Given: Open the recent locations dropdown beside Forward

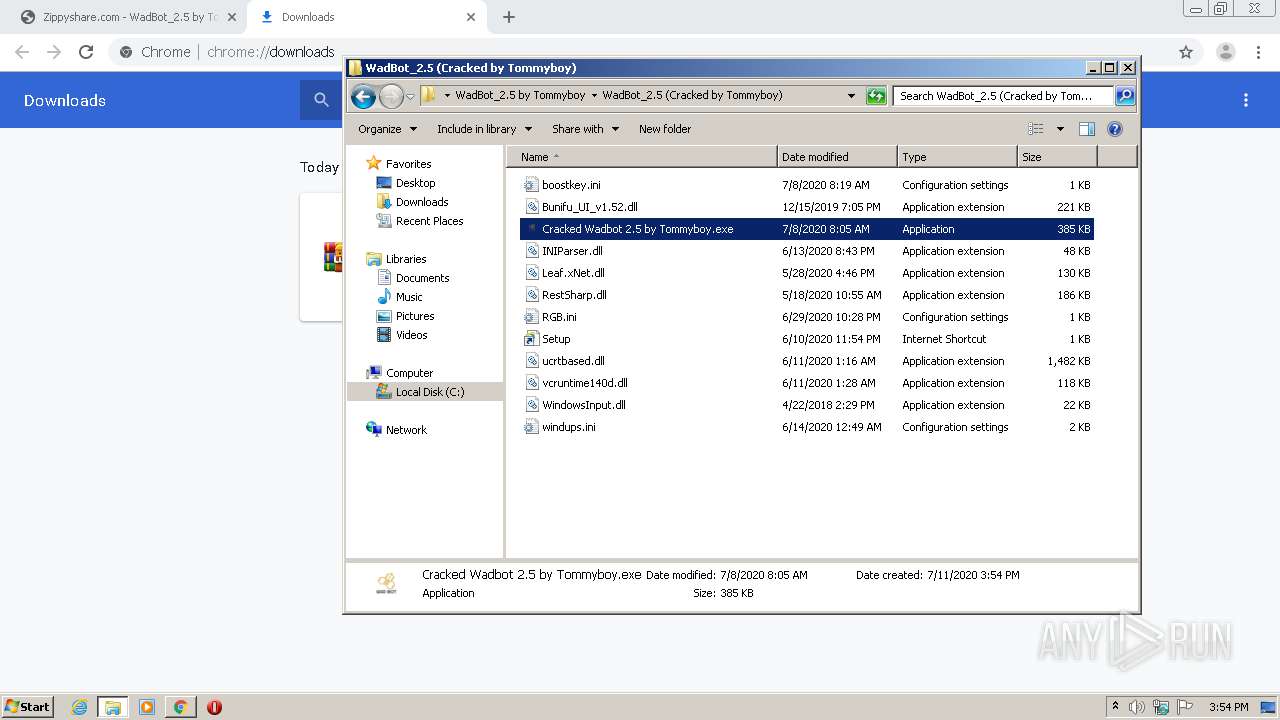Looking at the screenshot, I should pos(410,97).
